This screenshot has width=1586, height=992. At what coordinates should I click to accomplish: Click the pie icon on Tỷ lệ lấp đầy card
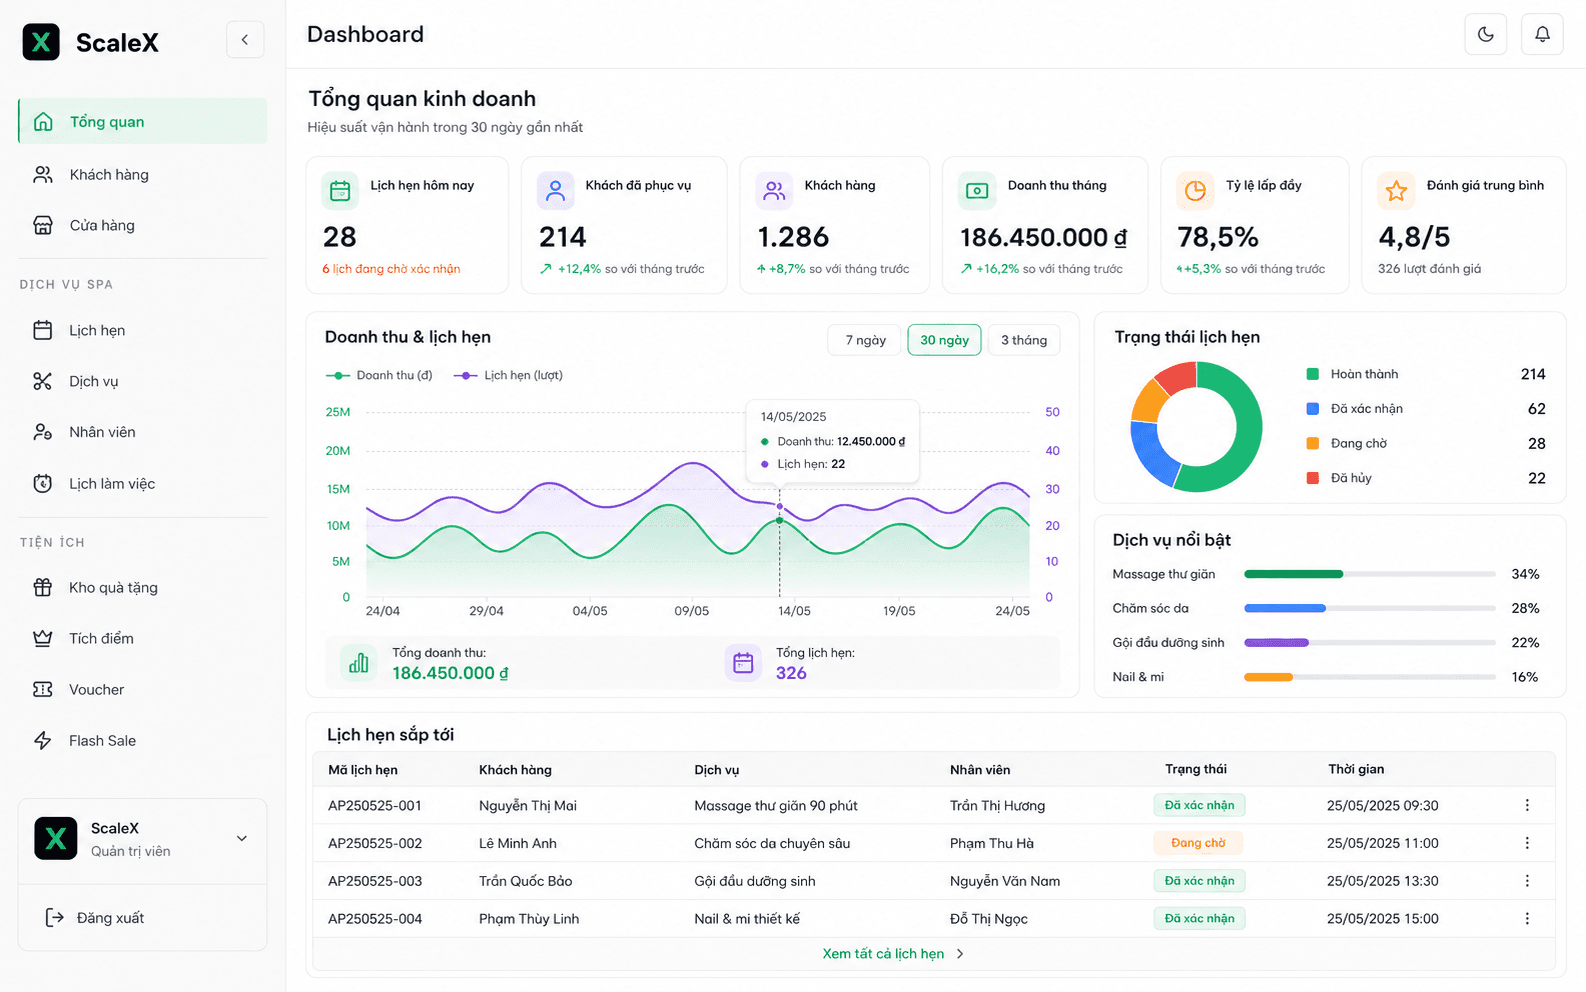(x=1195, y=191)
